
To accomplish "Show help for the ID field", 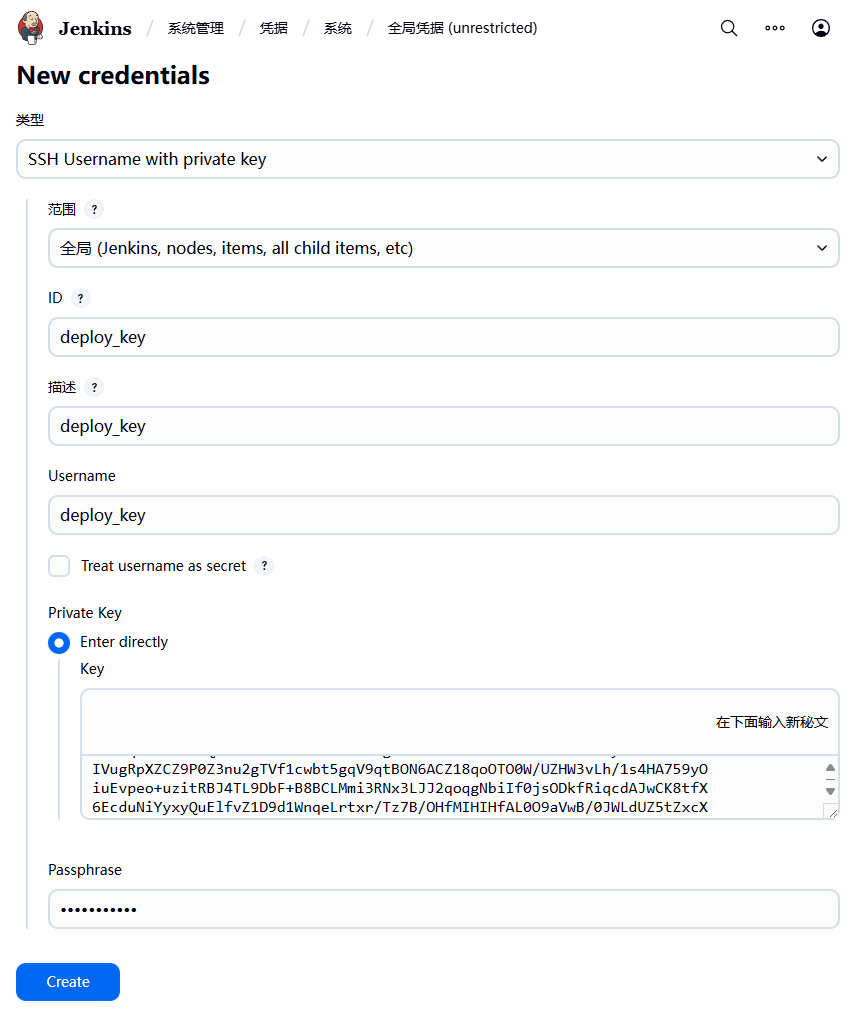I will coord(81,298).
